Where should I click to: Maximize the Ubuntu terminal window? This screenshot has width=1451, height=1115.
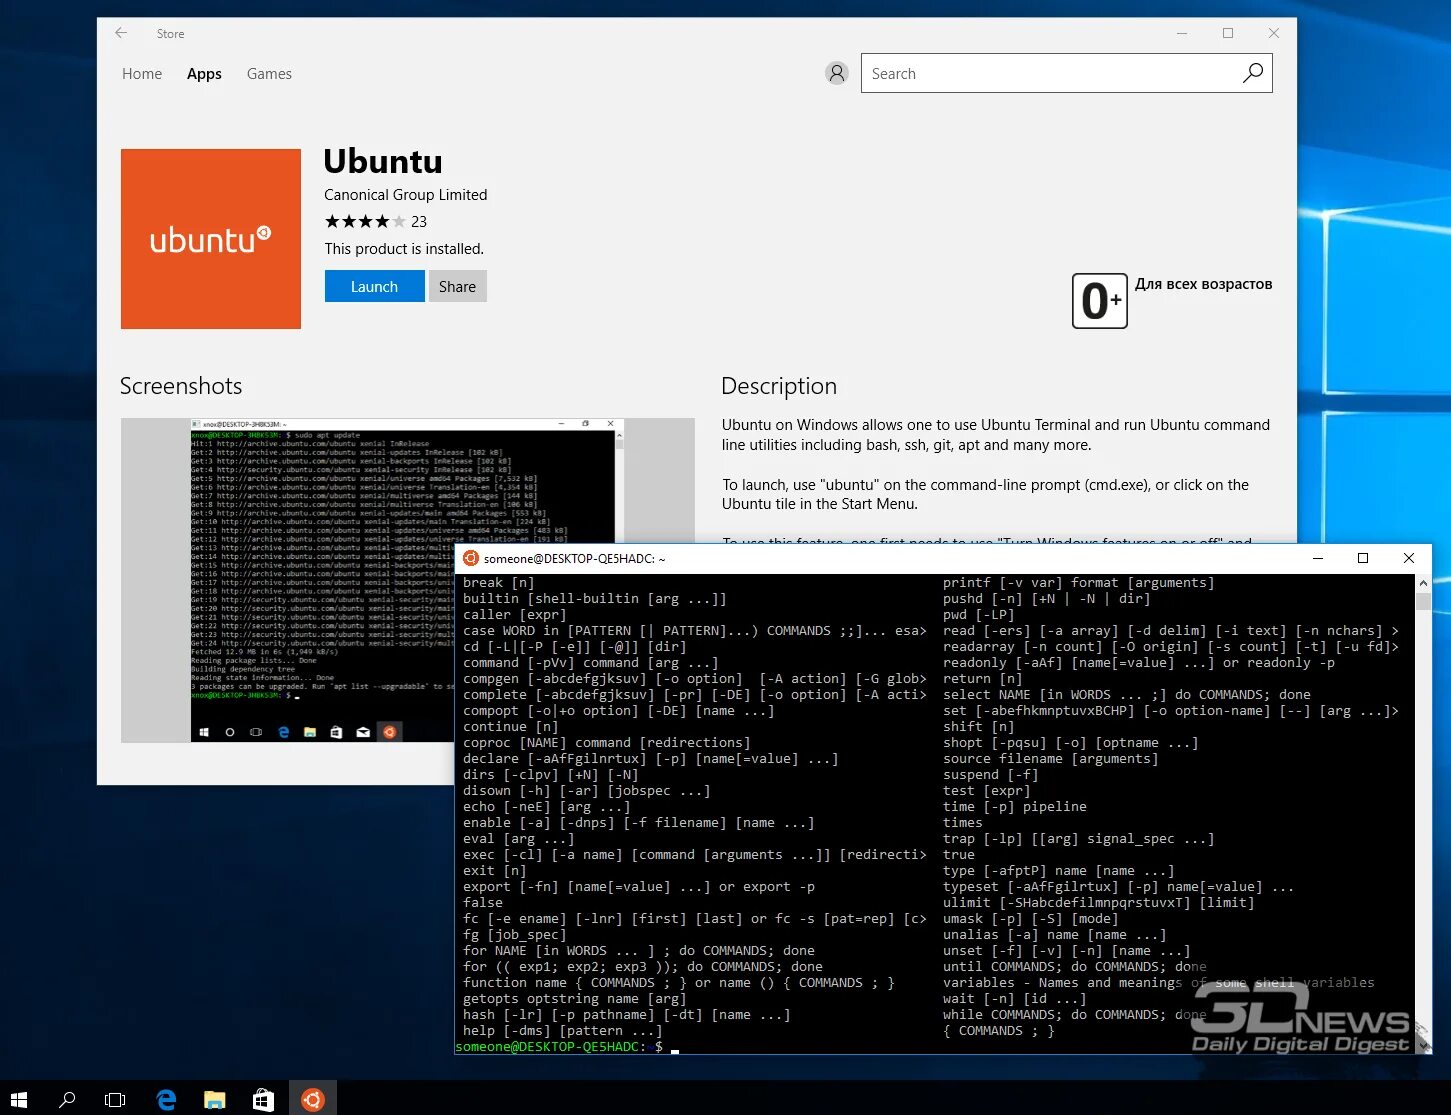click(1362, 558)
